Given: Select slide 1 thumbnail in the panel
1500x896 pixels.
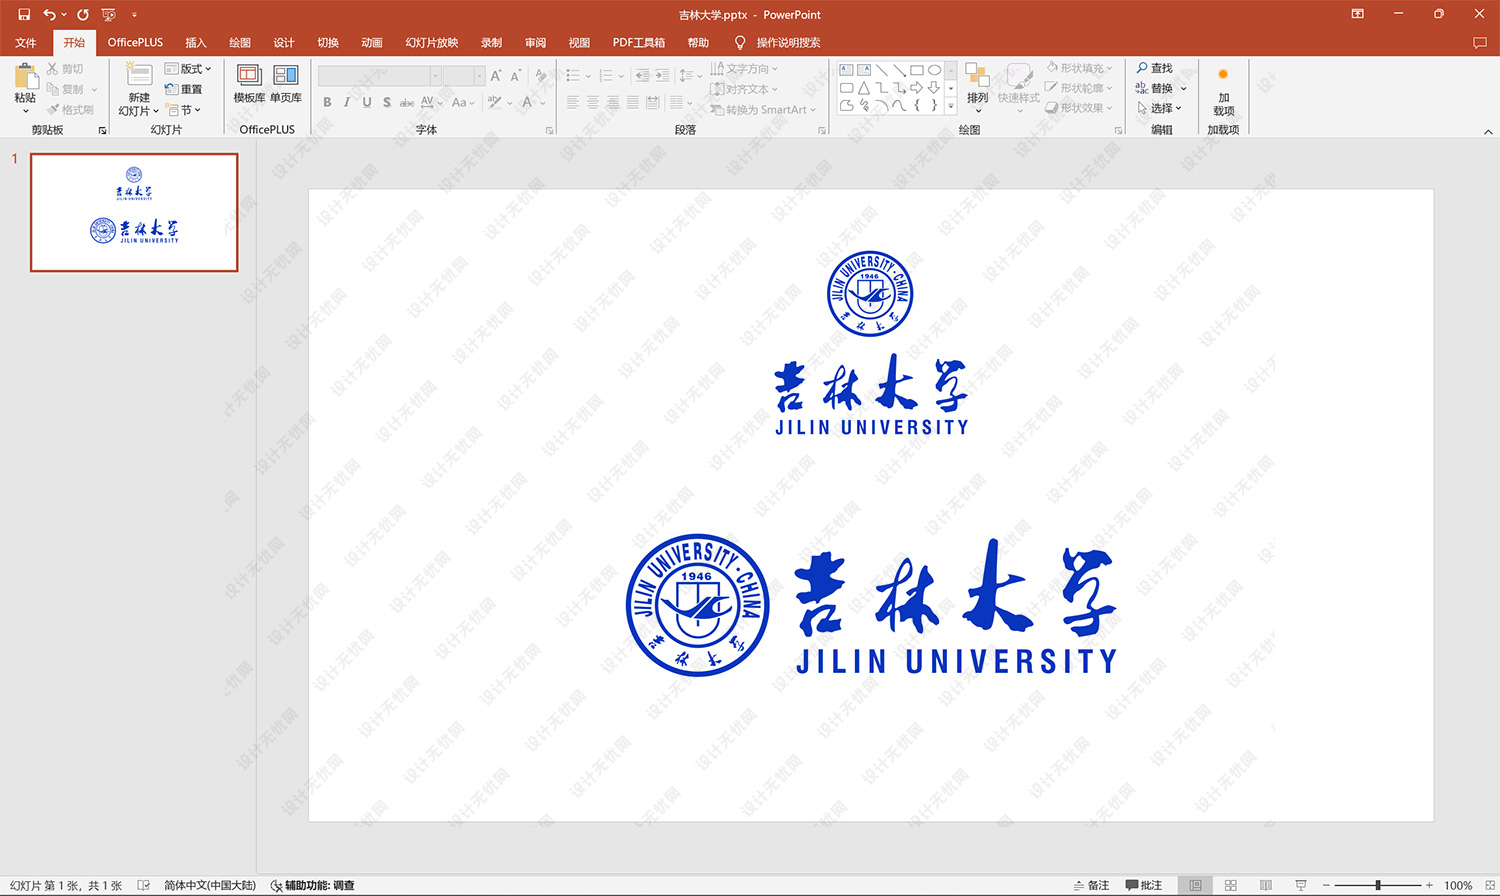Looking at the screenshot, I should click(134, 212).
